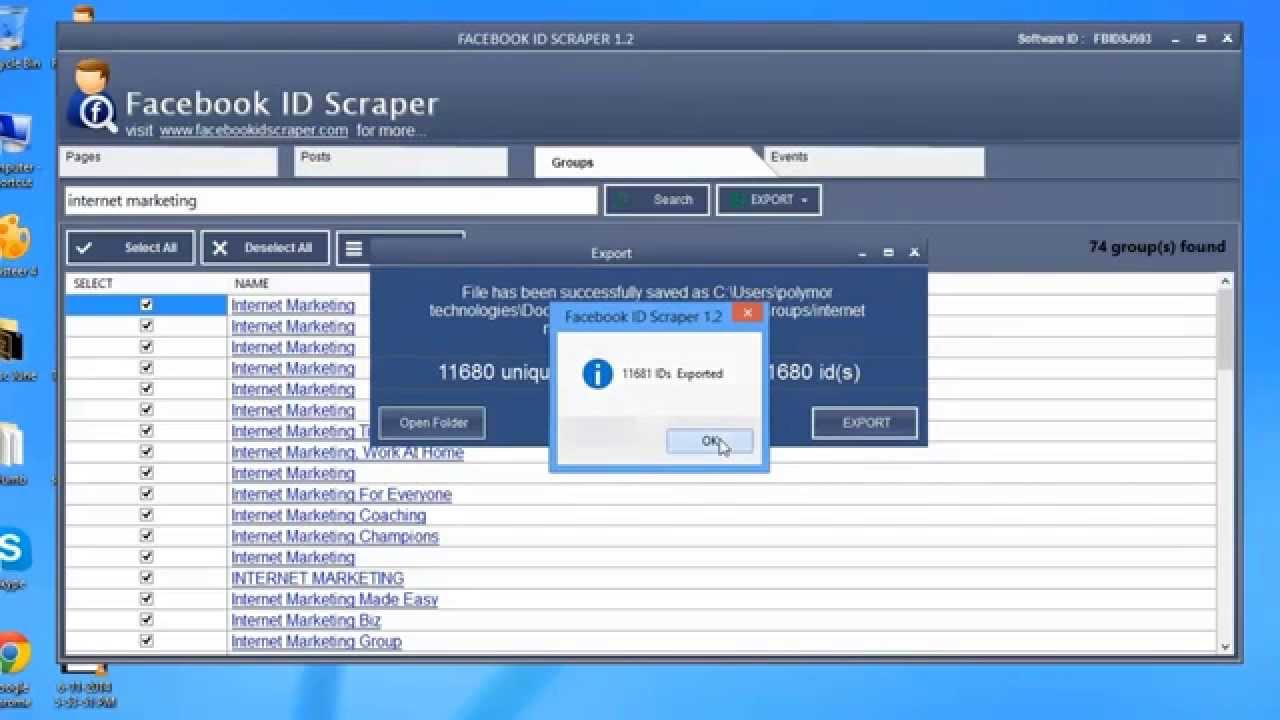
Task: Uncheck the Internet Marketing Coaching checkbox
Action: point(147,515)
